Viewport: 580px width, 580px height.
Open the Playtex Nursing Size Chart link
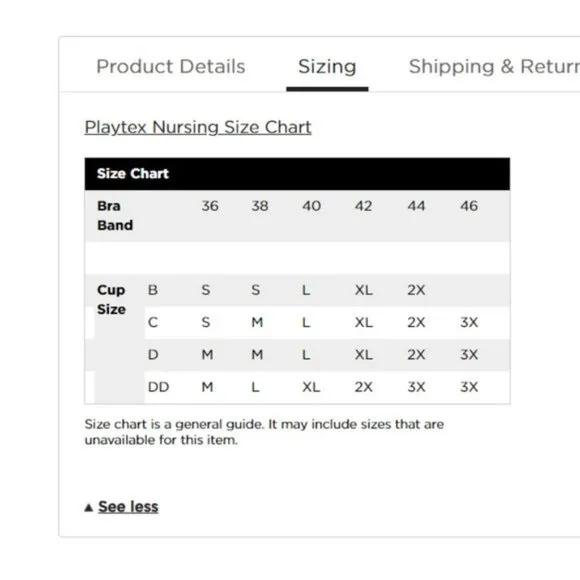coord(198,127)
